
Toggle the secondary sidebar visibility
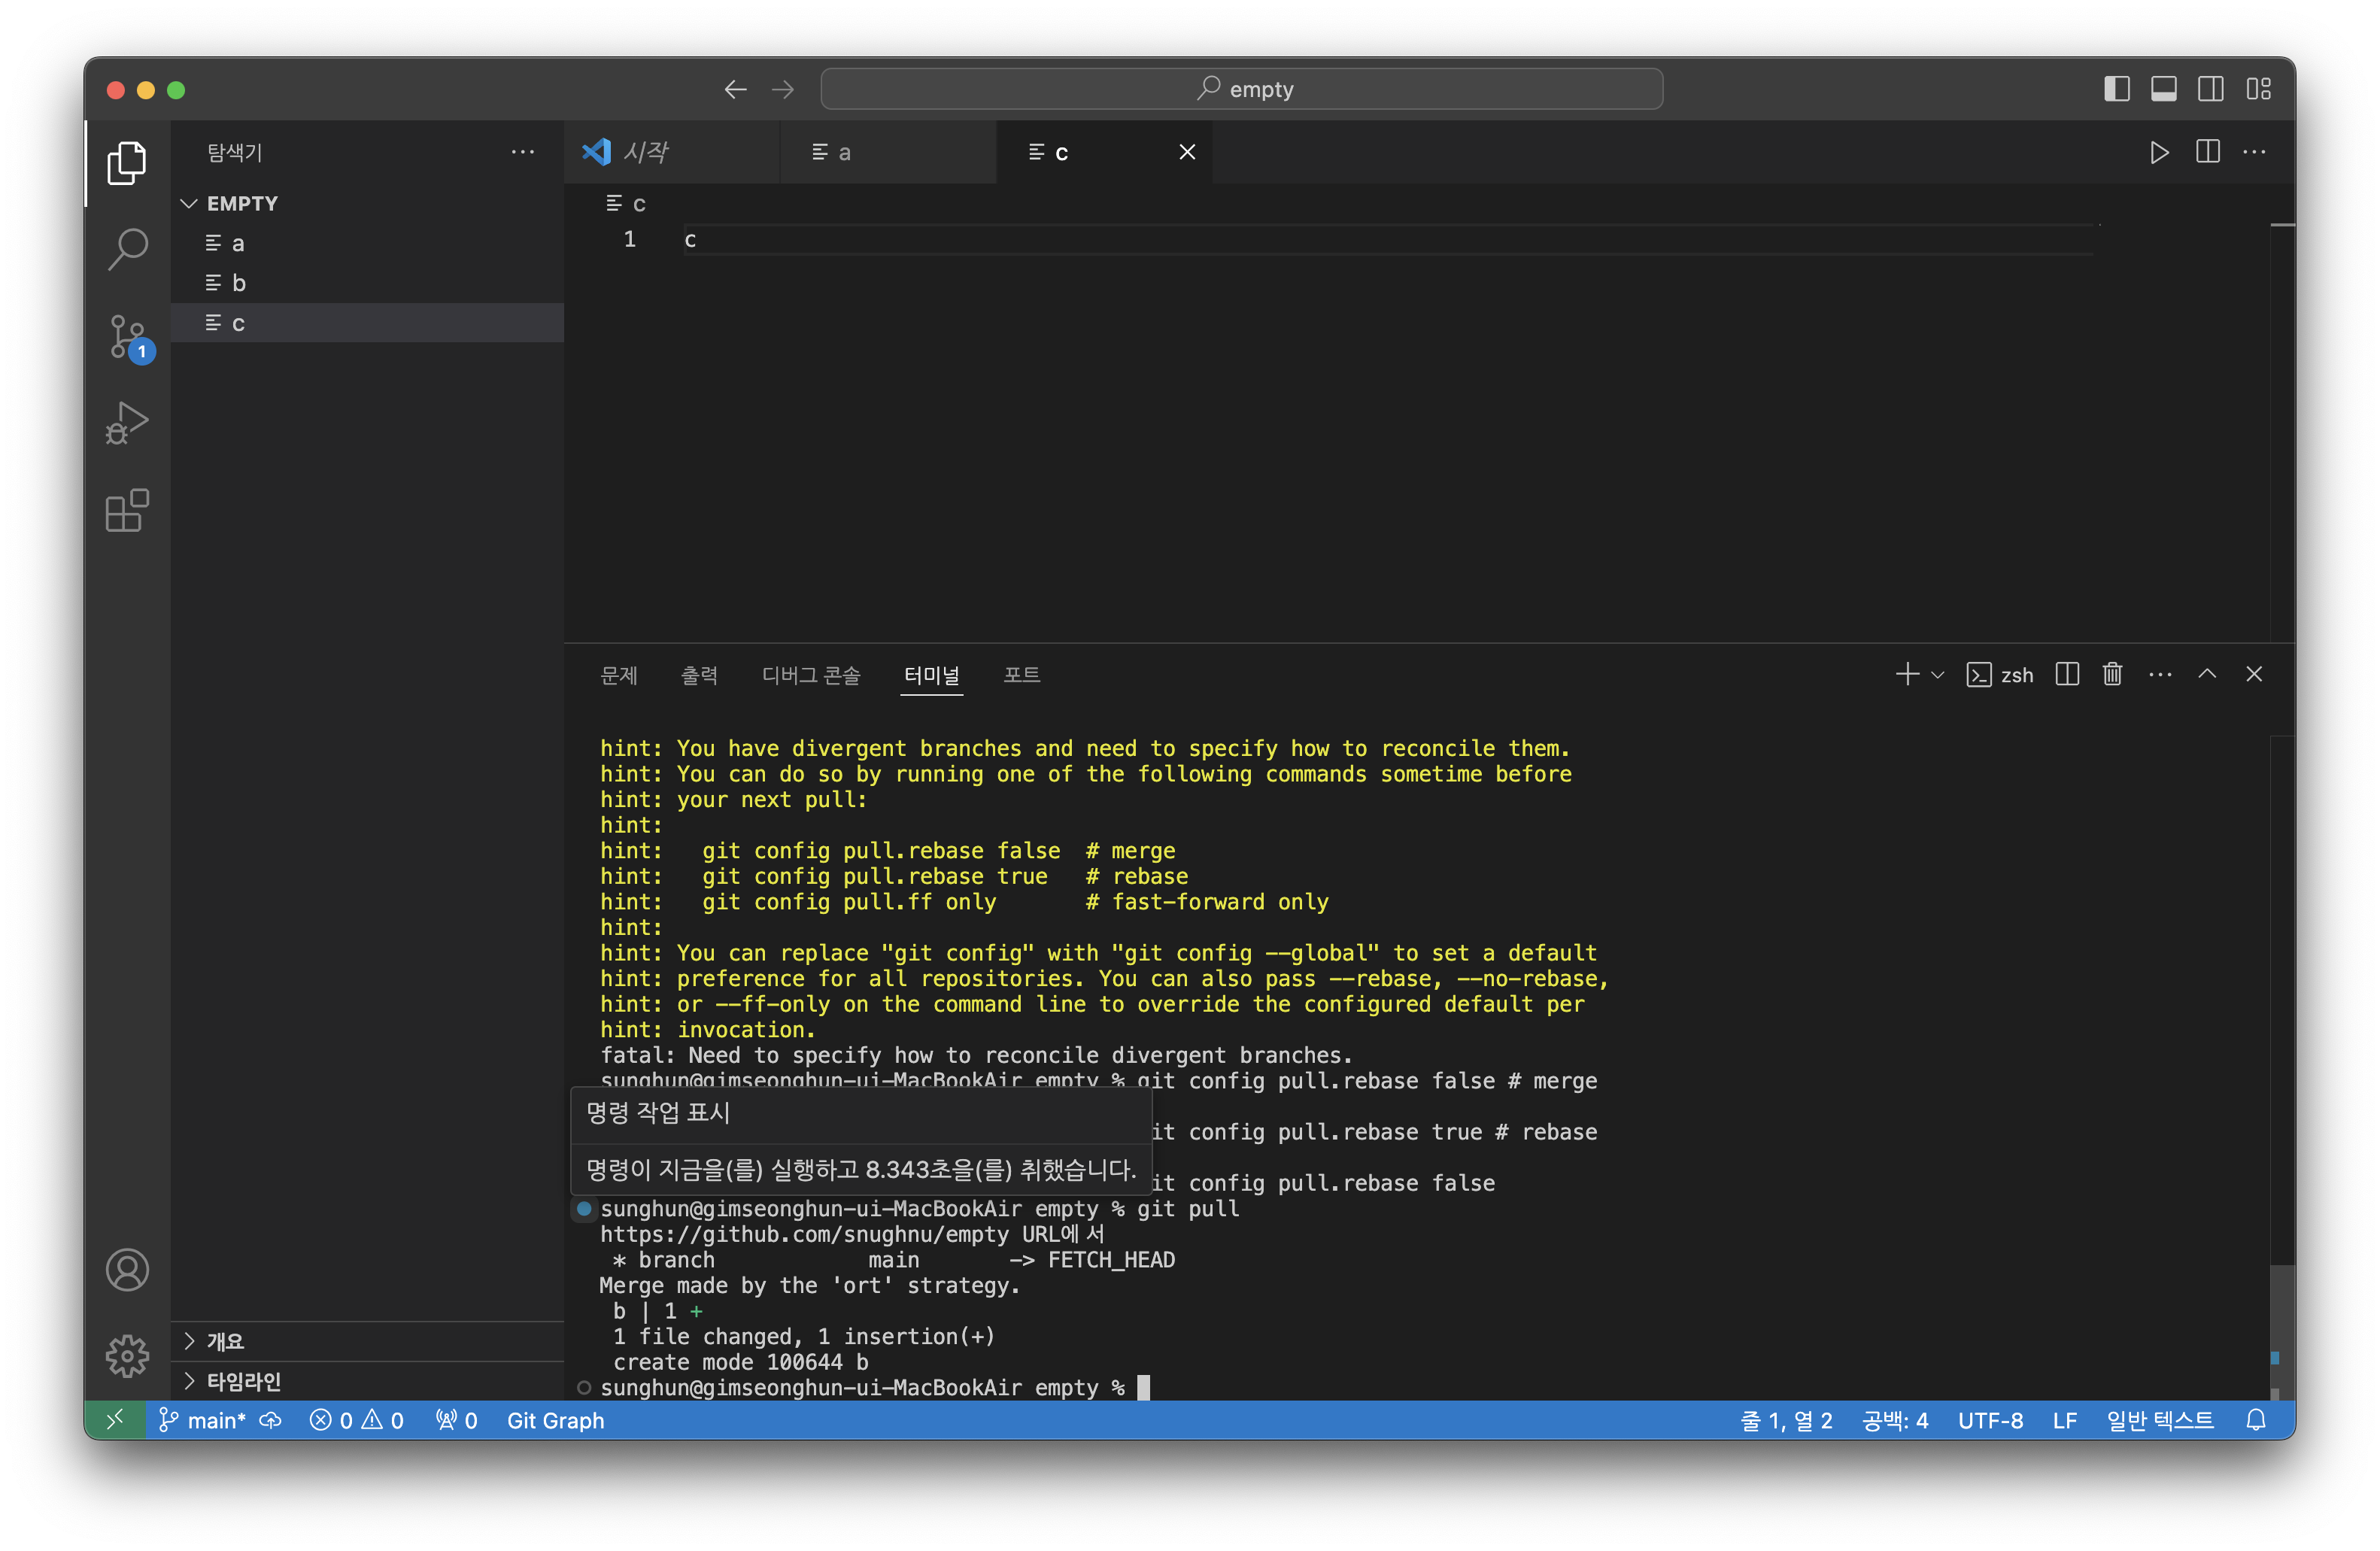tap(2210, 89)
